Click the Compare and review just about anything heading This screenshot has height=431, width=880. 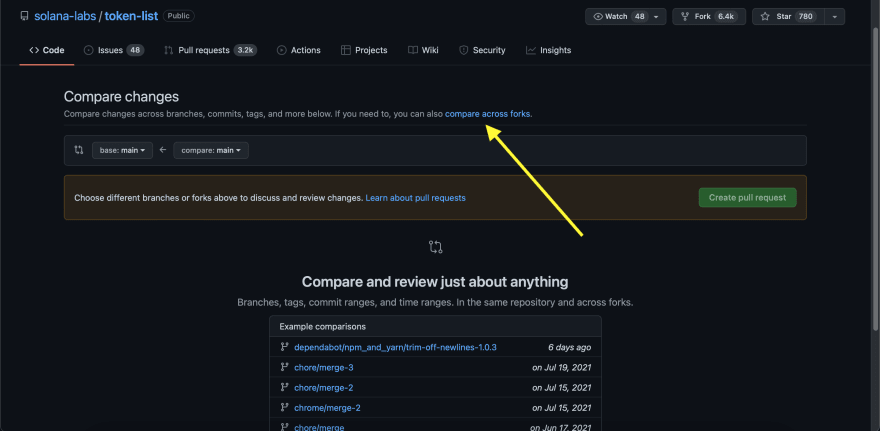(x=435, y=281)
